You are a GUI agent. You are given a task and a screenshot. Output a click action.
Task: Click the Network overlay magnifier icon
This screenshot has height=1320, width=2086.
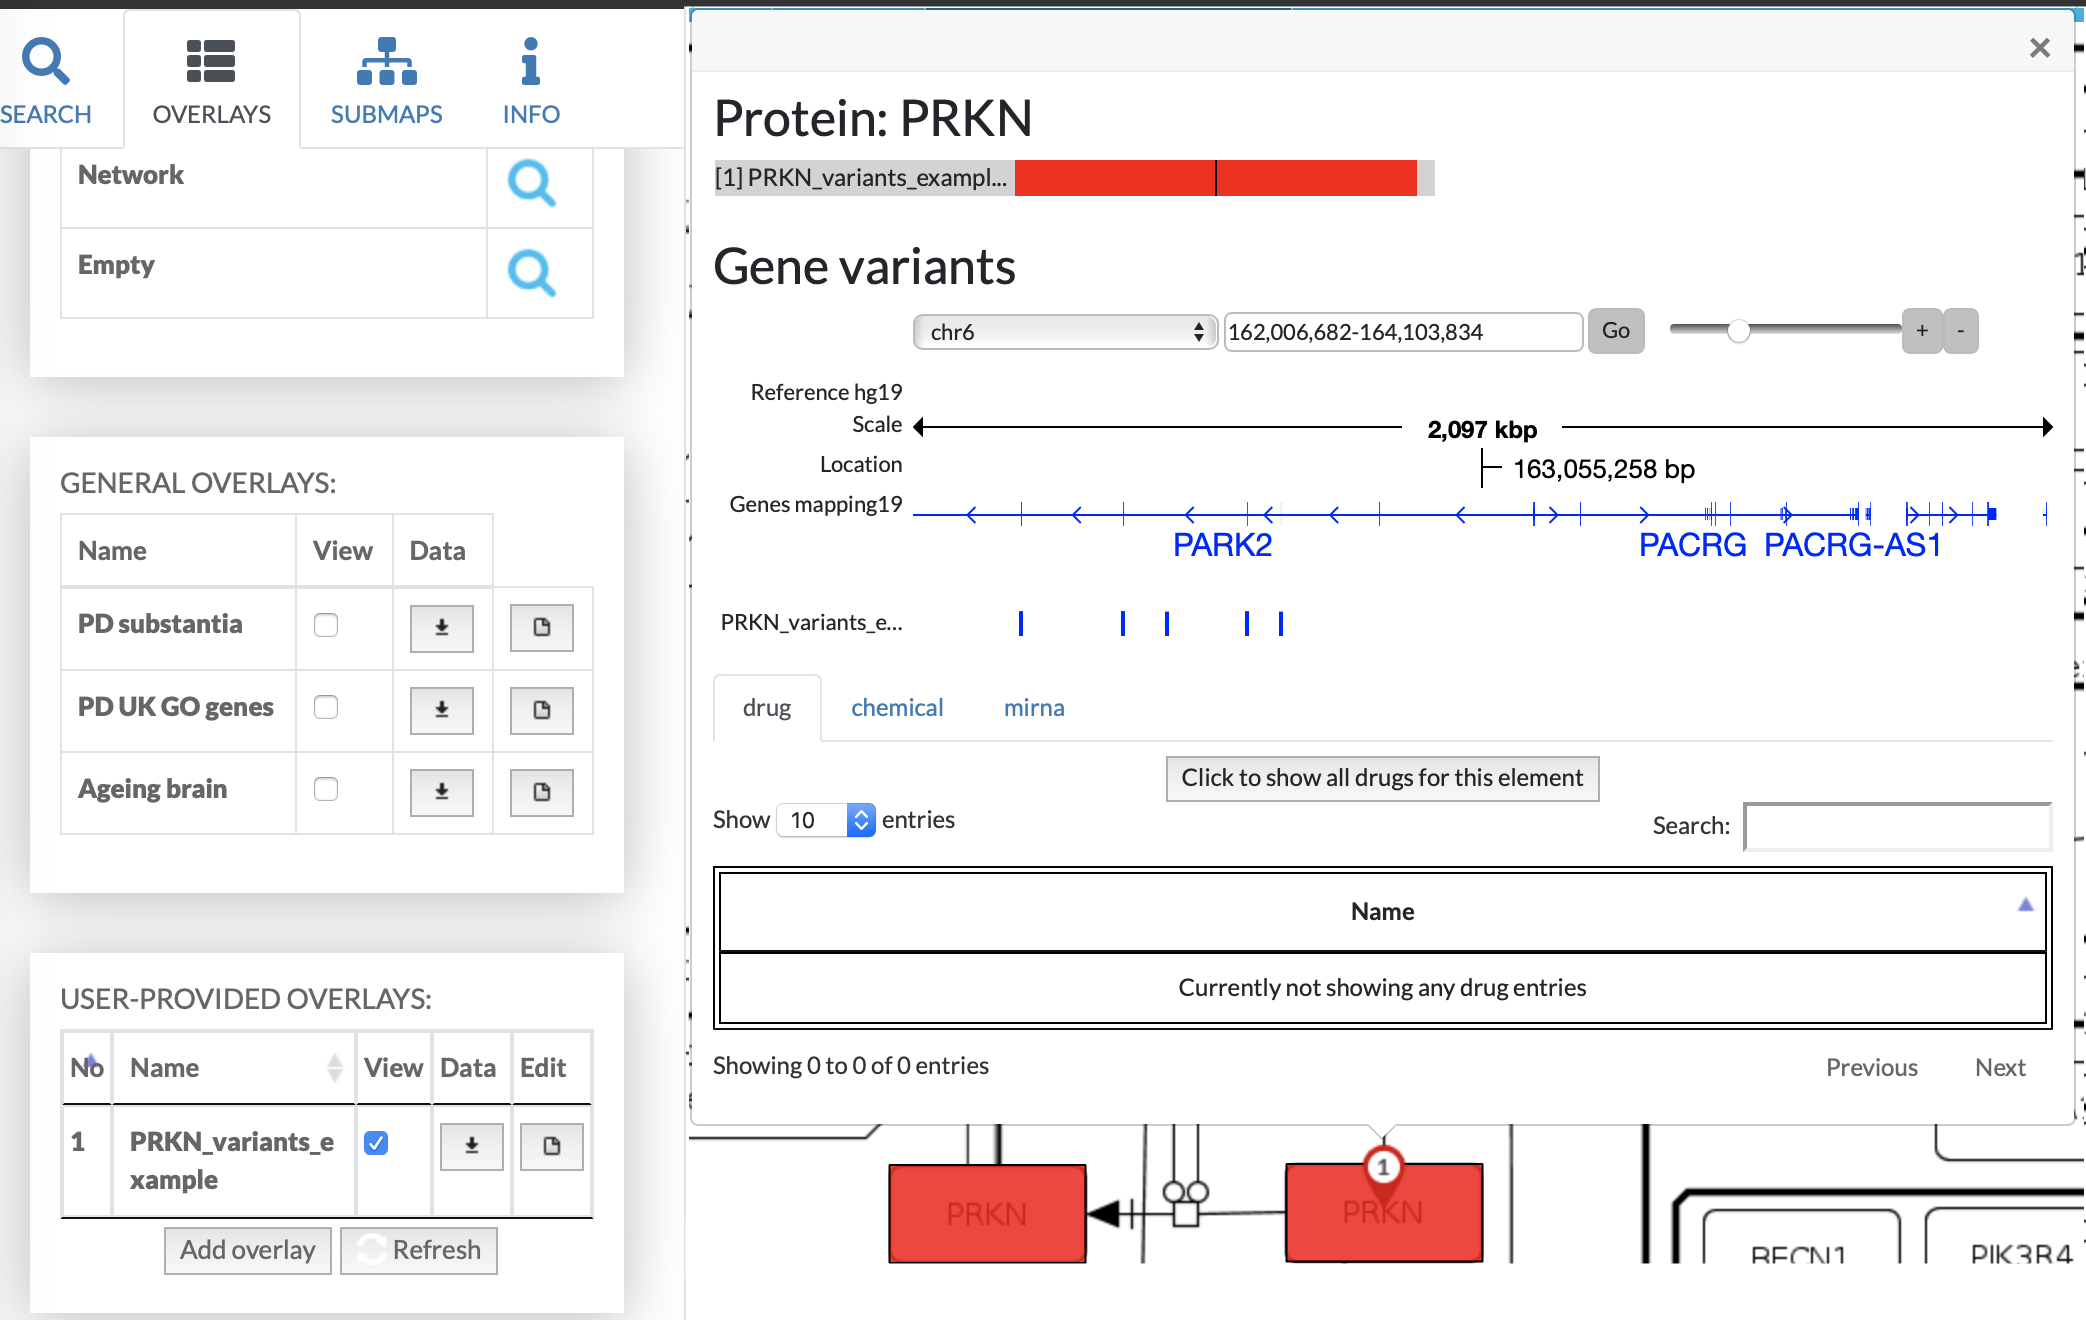(531, 183)
